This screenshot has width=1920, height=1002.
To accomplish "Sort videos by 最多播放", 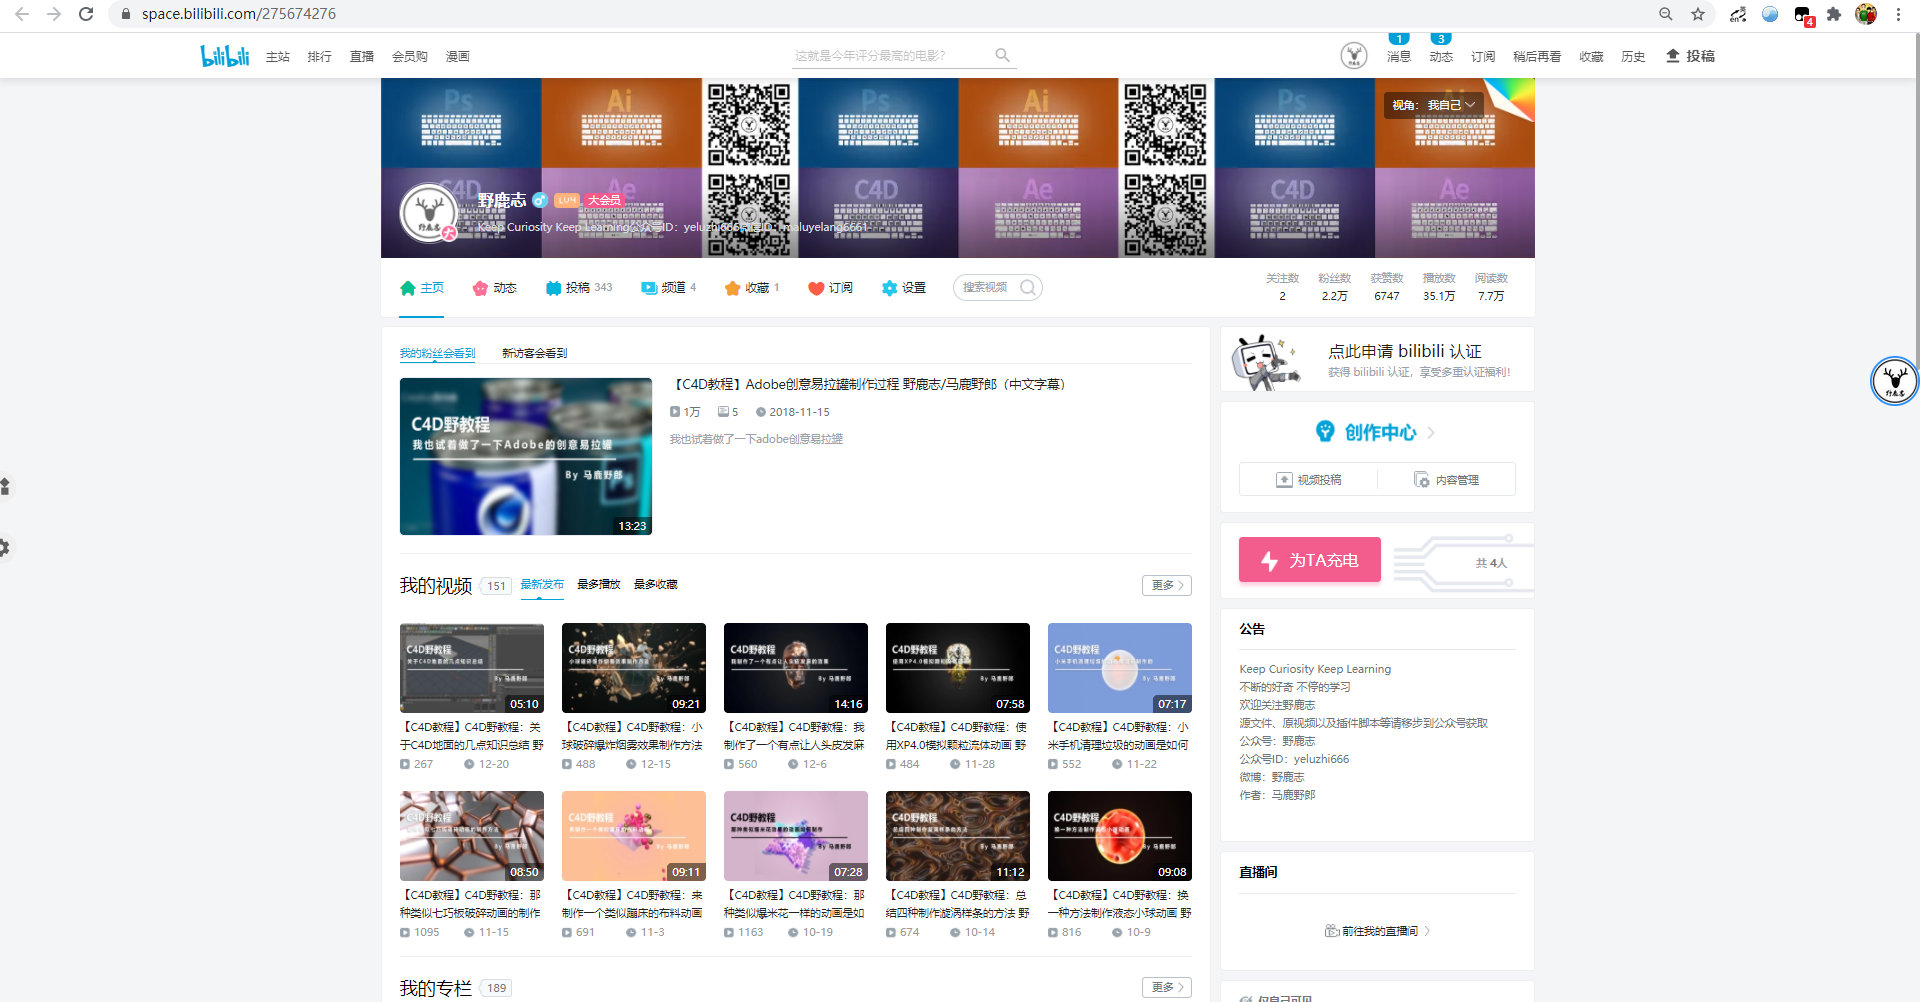I will (599, 584).
